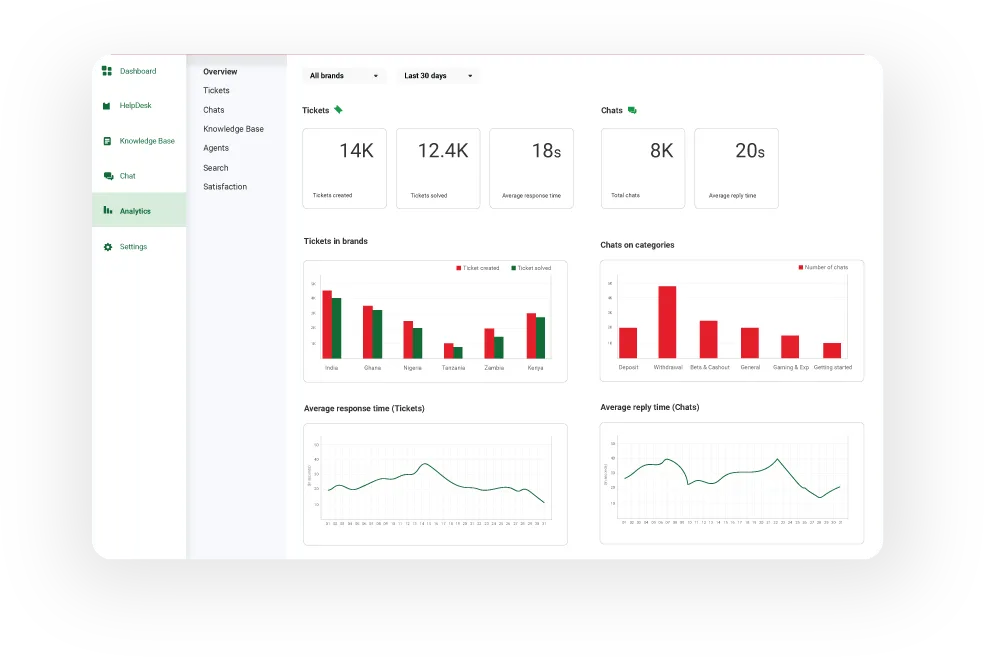Open the Search analytics section
Screen dimensions: 984x657
[216, 168]
